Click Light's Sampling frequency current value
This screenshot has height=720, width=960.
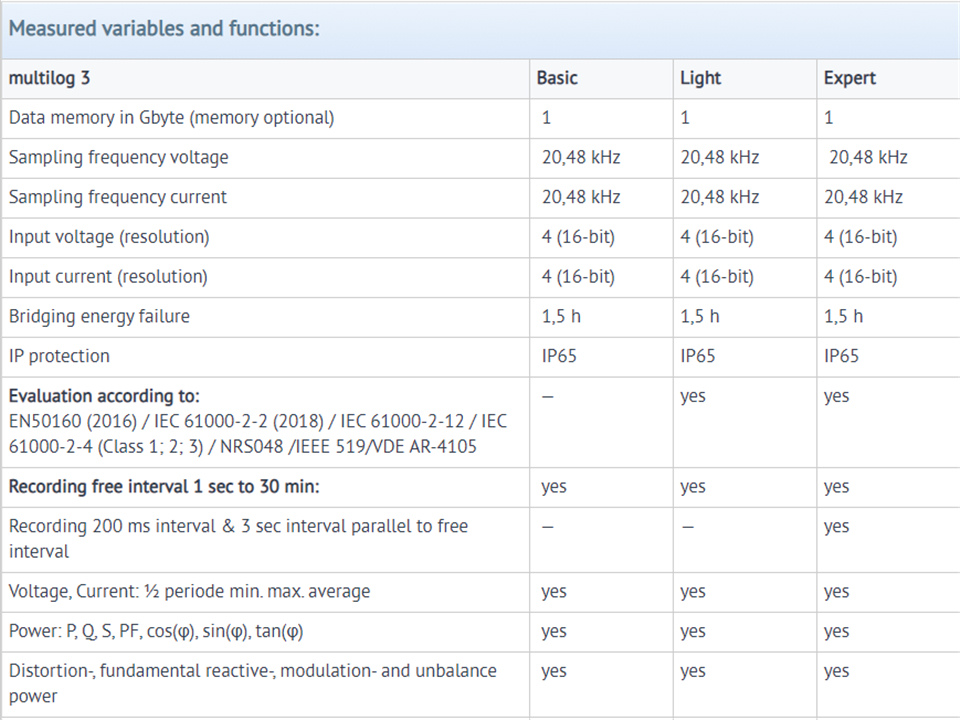[720, 197]
